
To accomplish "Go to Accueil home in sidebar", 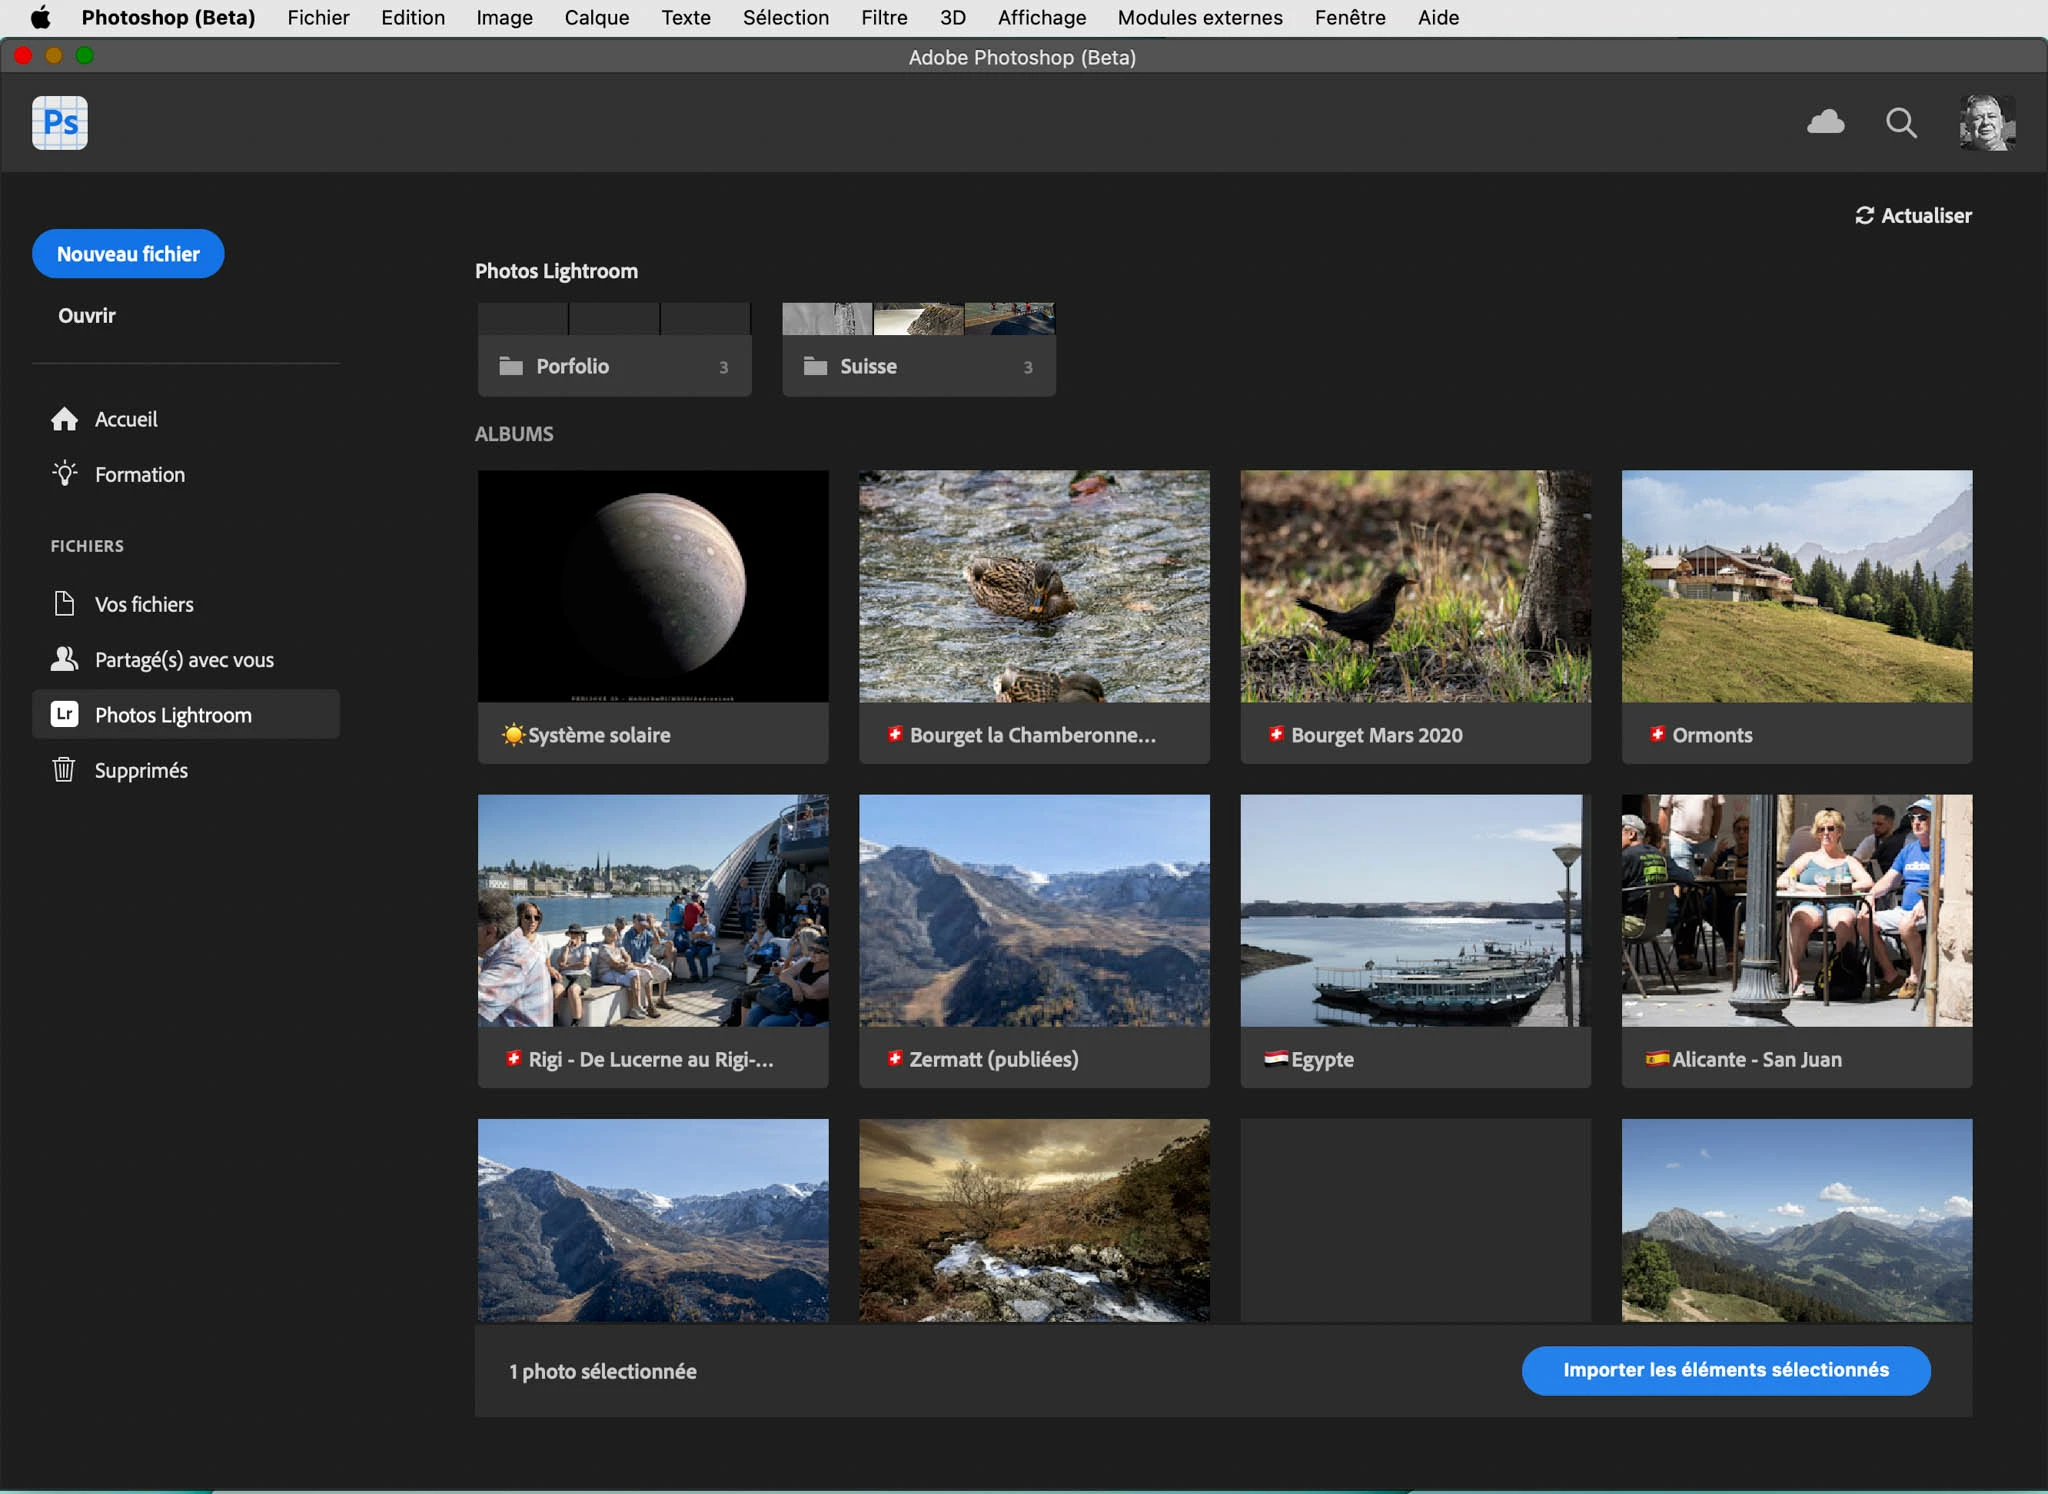I will [126, 419].
